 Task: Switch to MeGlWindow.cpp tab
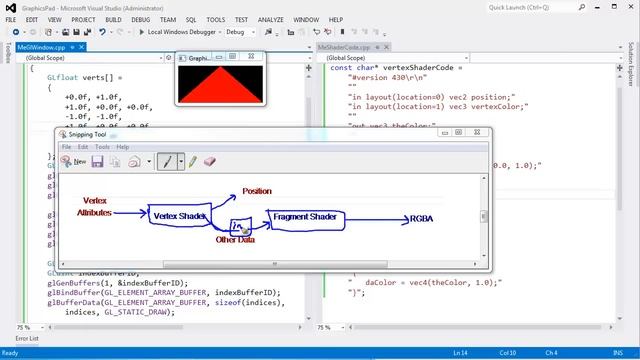[41, 47]
